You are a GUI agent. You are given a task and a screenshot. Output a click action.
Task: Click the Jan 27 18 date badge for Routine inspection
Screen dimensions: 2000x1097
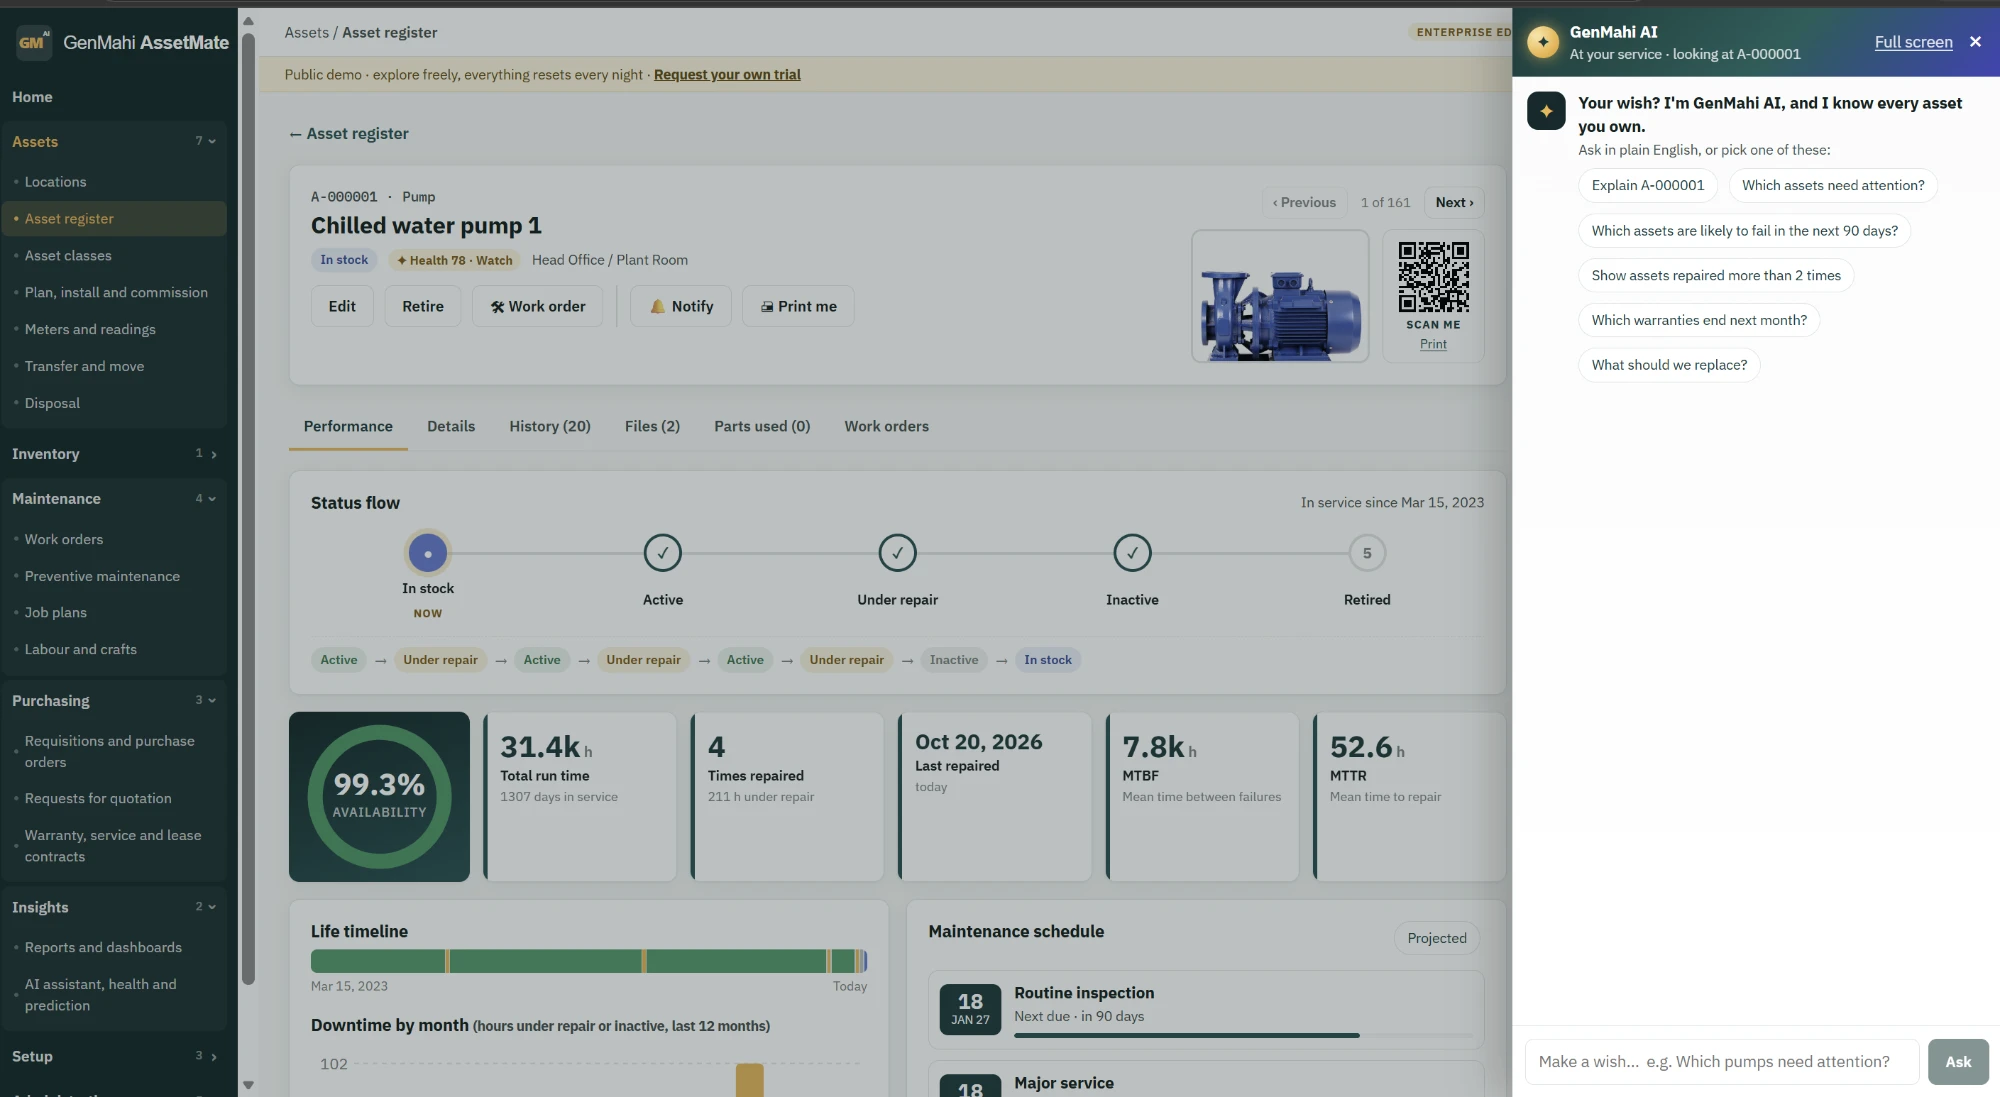[x=970, y=1008]
